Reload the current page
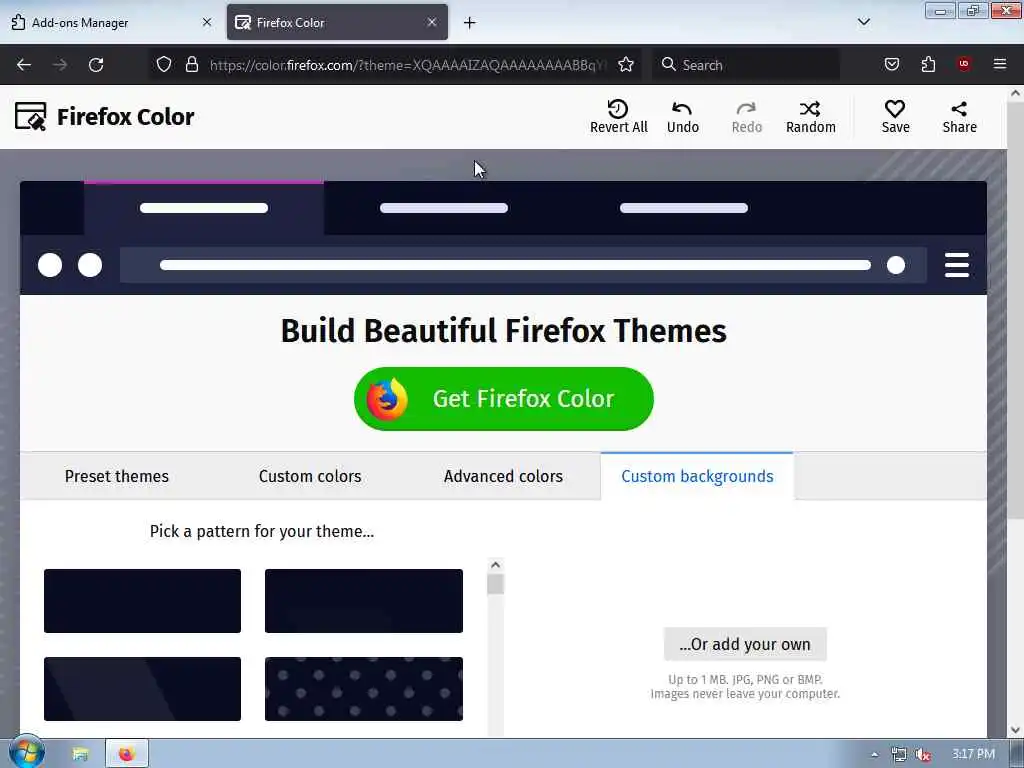 click(x=96, y=65)
